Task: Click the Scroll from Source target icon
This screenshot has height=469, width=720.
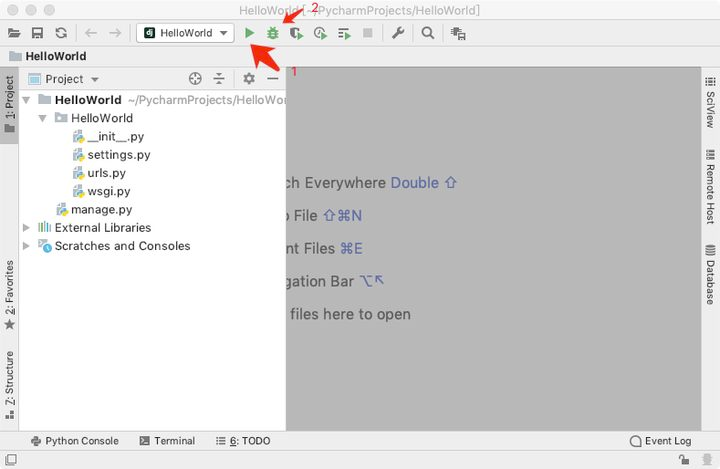Action: [x=195, y=79]
